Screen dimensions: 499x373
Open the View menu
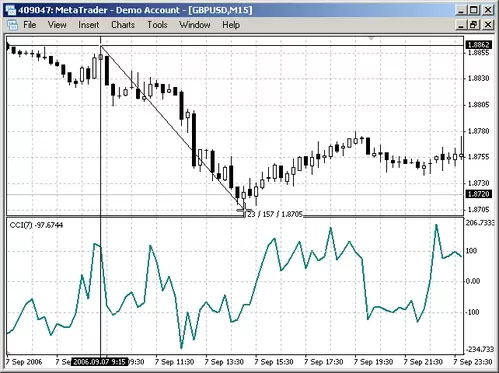click(57, 25)
